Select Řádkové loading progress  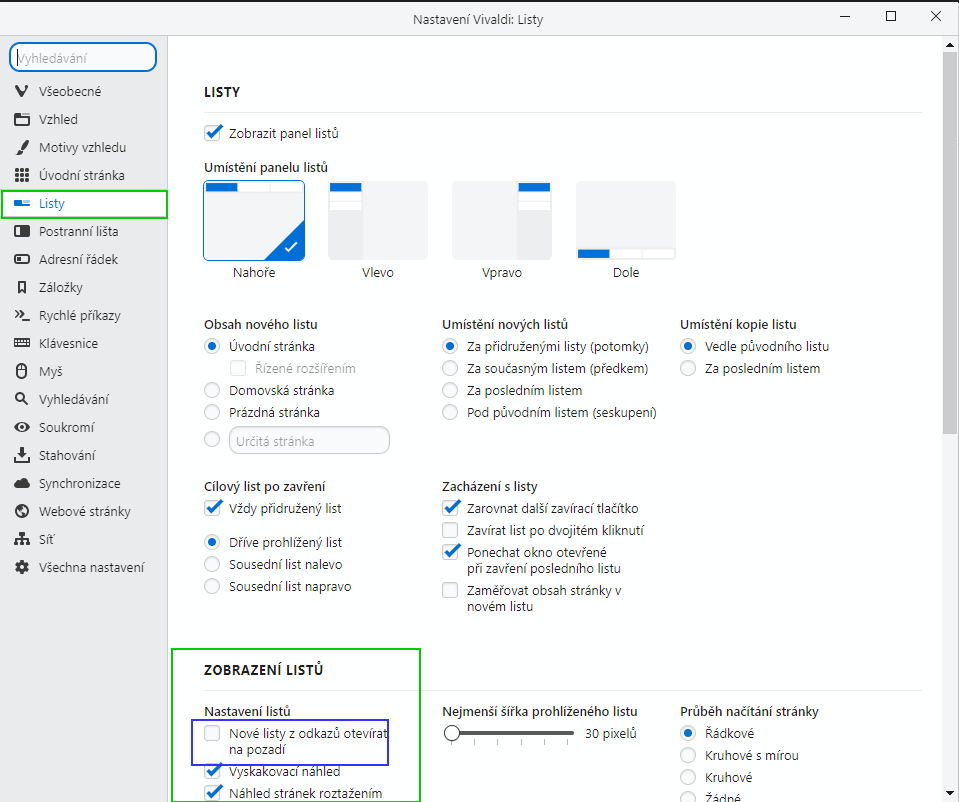click(688, 733)
